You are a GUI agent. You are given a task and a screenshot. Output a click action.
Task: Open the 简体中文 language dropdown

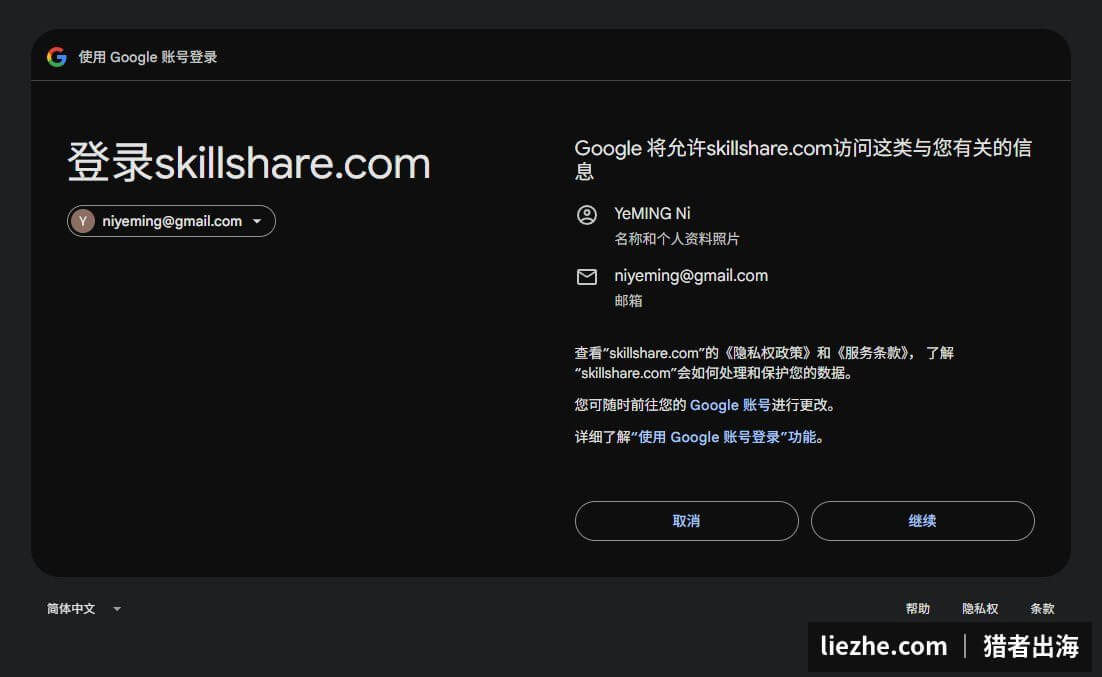tap(84, 609)
